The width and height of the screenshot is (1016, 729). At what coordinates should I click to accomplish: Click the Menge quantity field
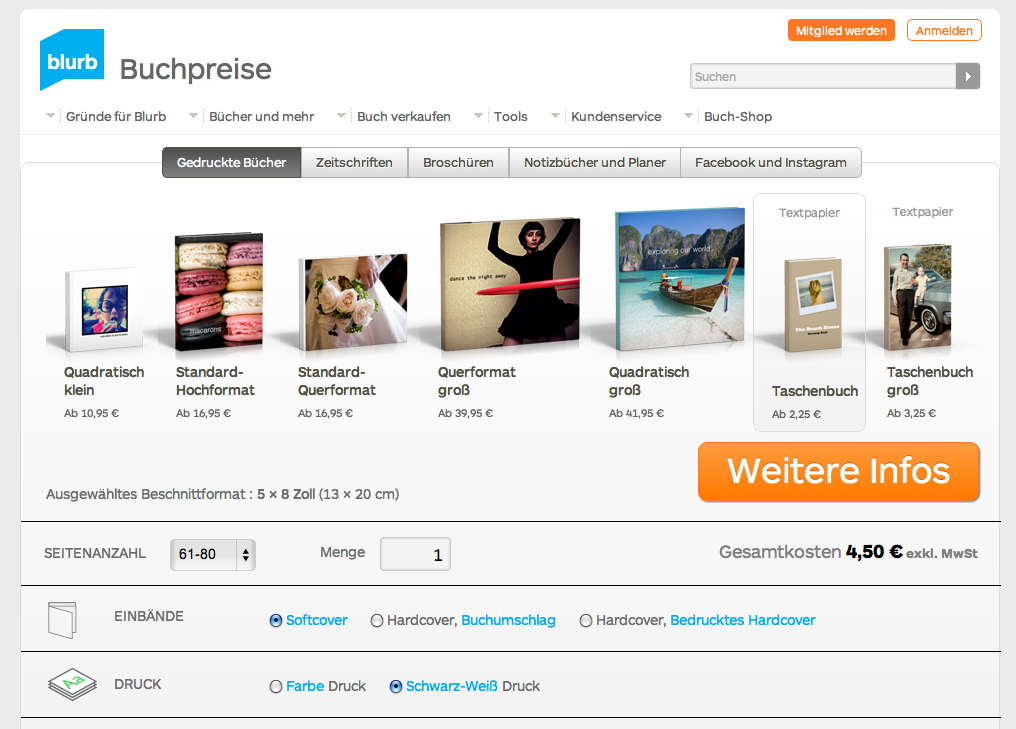click(x=415, y=554)
